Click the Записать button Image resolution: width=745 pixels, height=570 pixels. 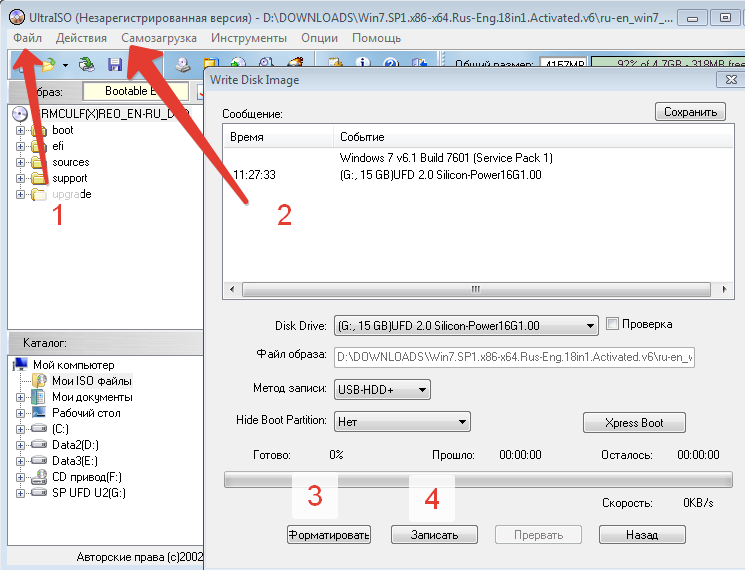(x=434, y=535)
